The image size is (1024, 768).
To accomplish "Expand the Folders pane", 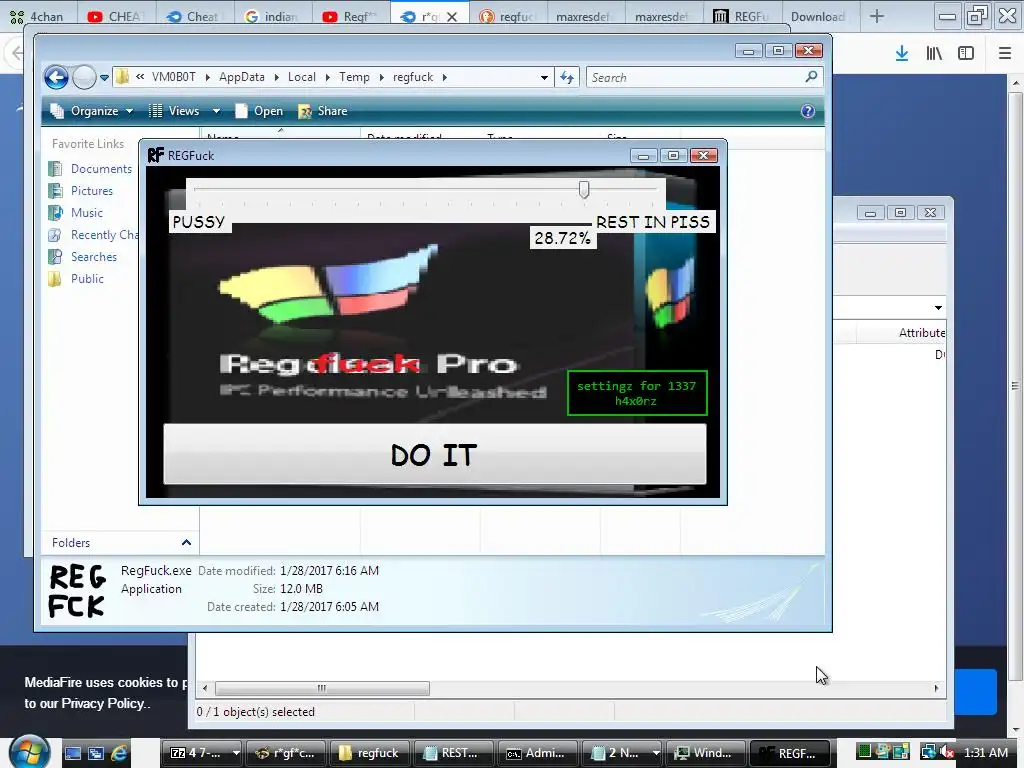I will (x=186, y=543).
